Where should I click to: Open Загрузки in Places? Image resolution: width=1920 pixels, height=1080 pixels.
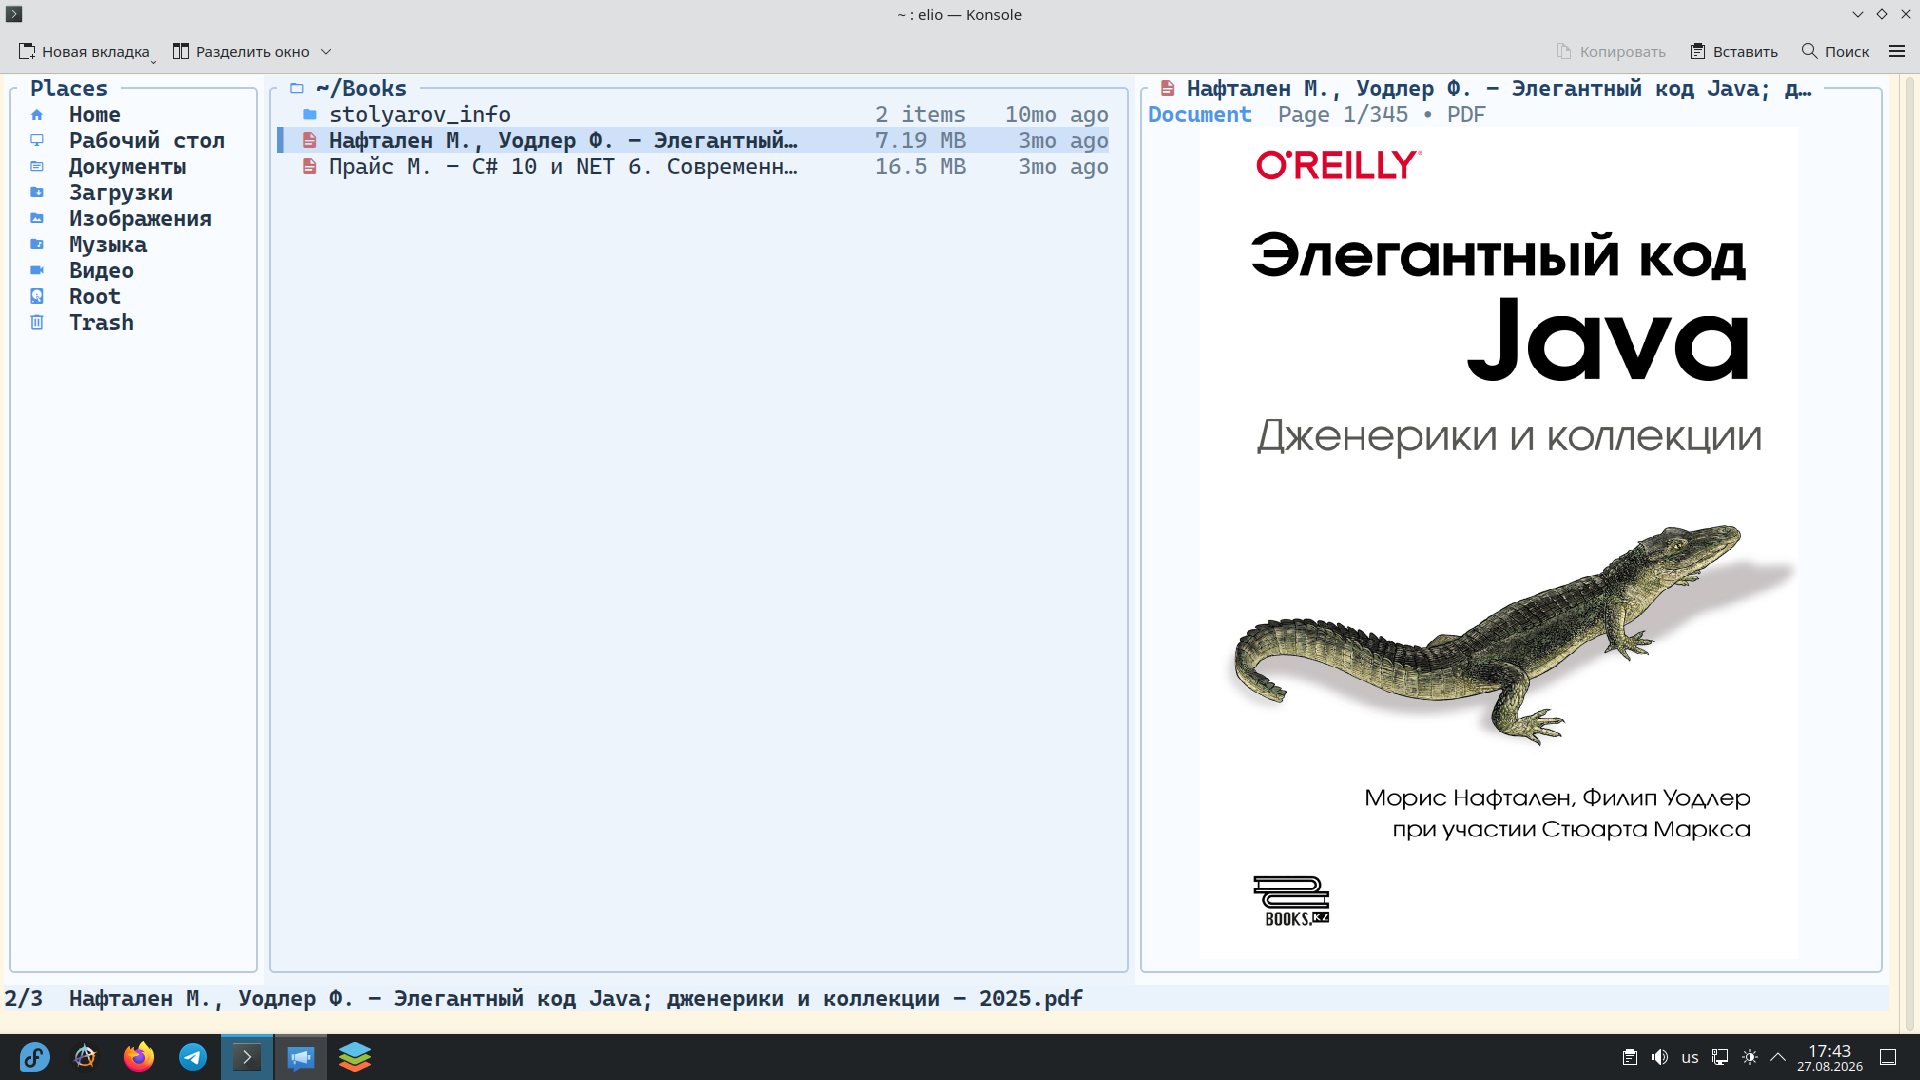pyautogui.click(x=121, y=193)
